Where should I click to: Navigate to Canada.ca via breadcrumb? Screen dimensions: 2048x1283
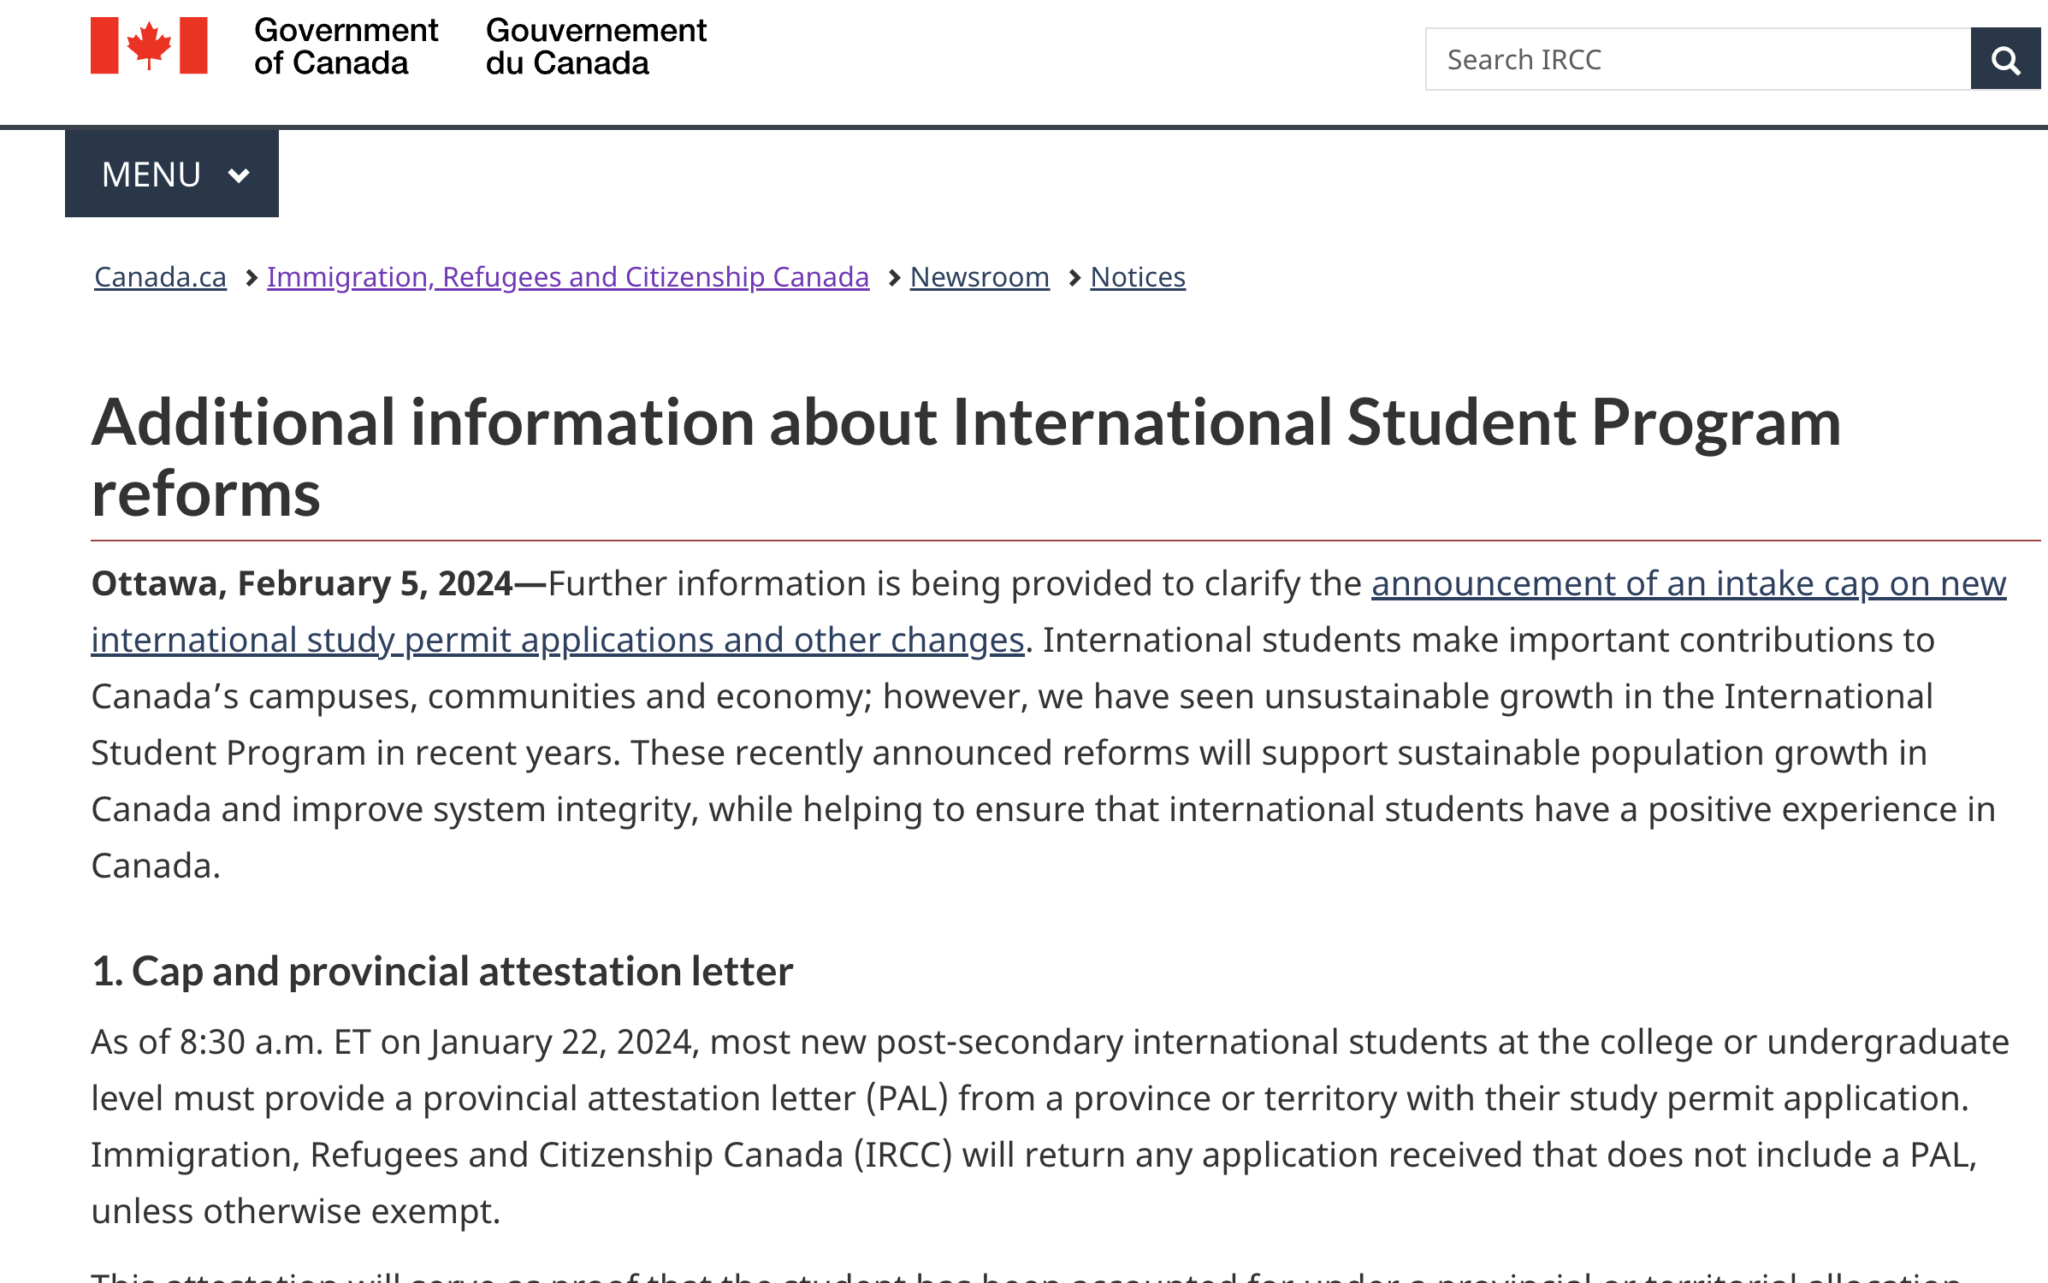tap(159, 277)
